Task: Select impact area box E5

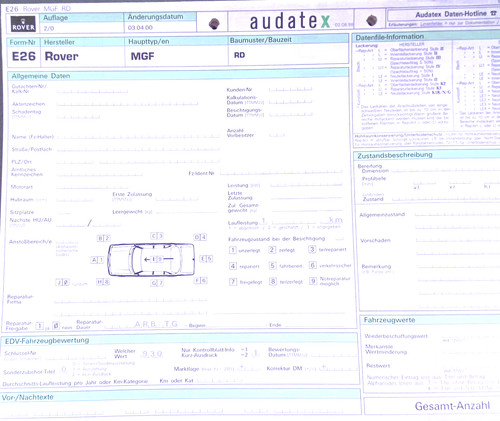Action: (x=206, y=259)
